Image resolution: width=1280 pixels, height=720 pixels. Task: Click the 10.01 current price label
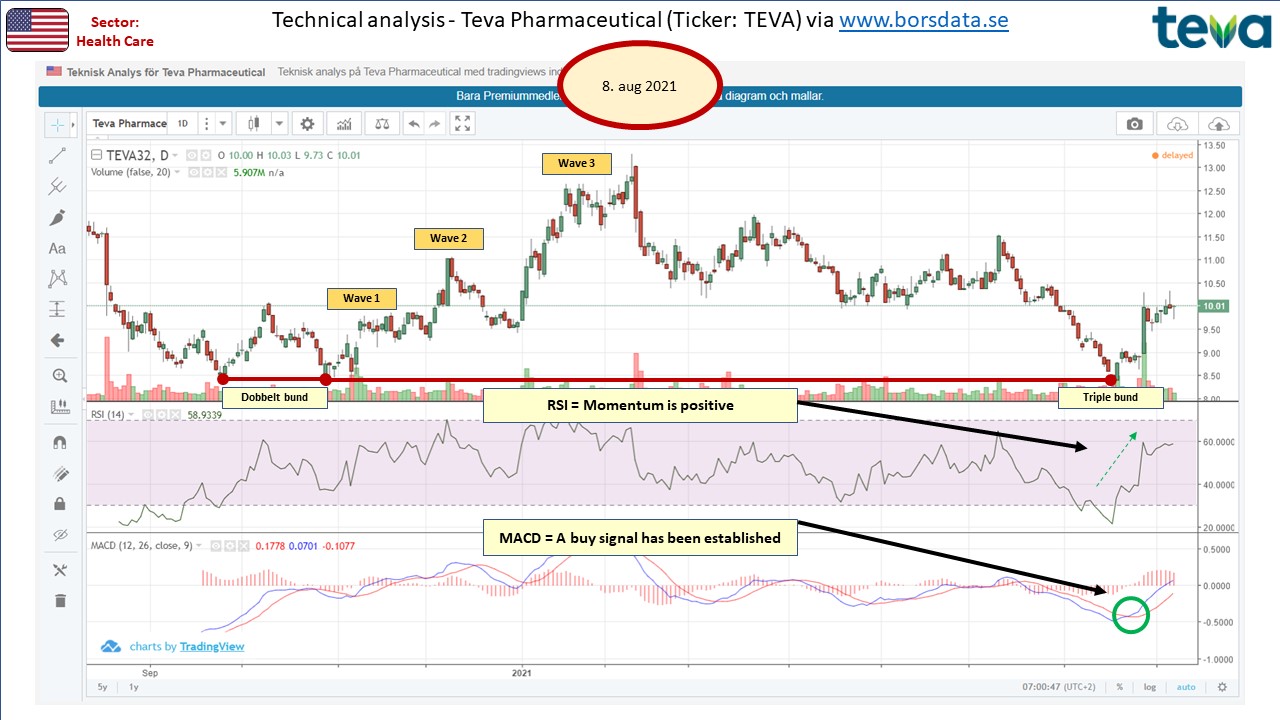tap(1214, 306)
